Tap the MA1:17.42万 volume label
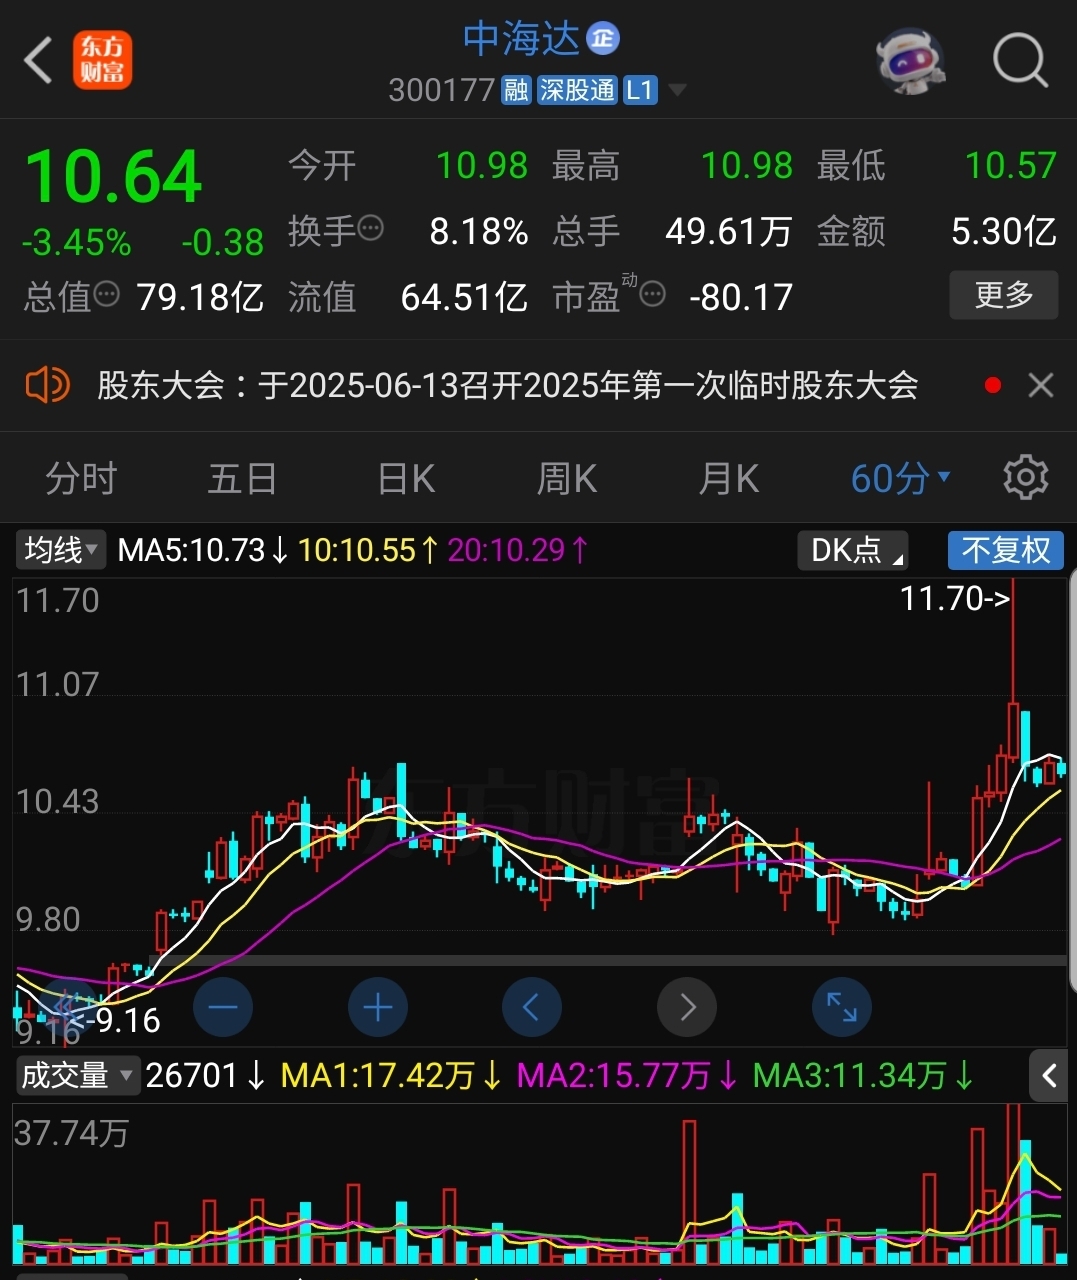 pos(391,1076)
